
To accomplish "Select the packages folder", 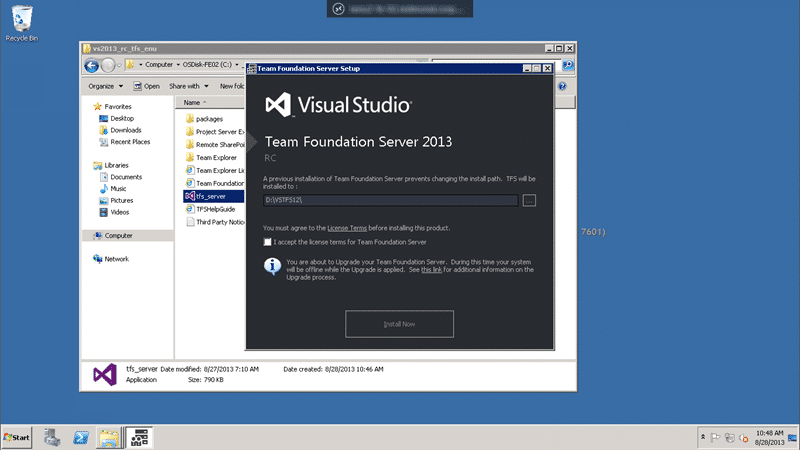I will point(205,119).
